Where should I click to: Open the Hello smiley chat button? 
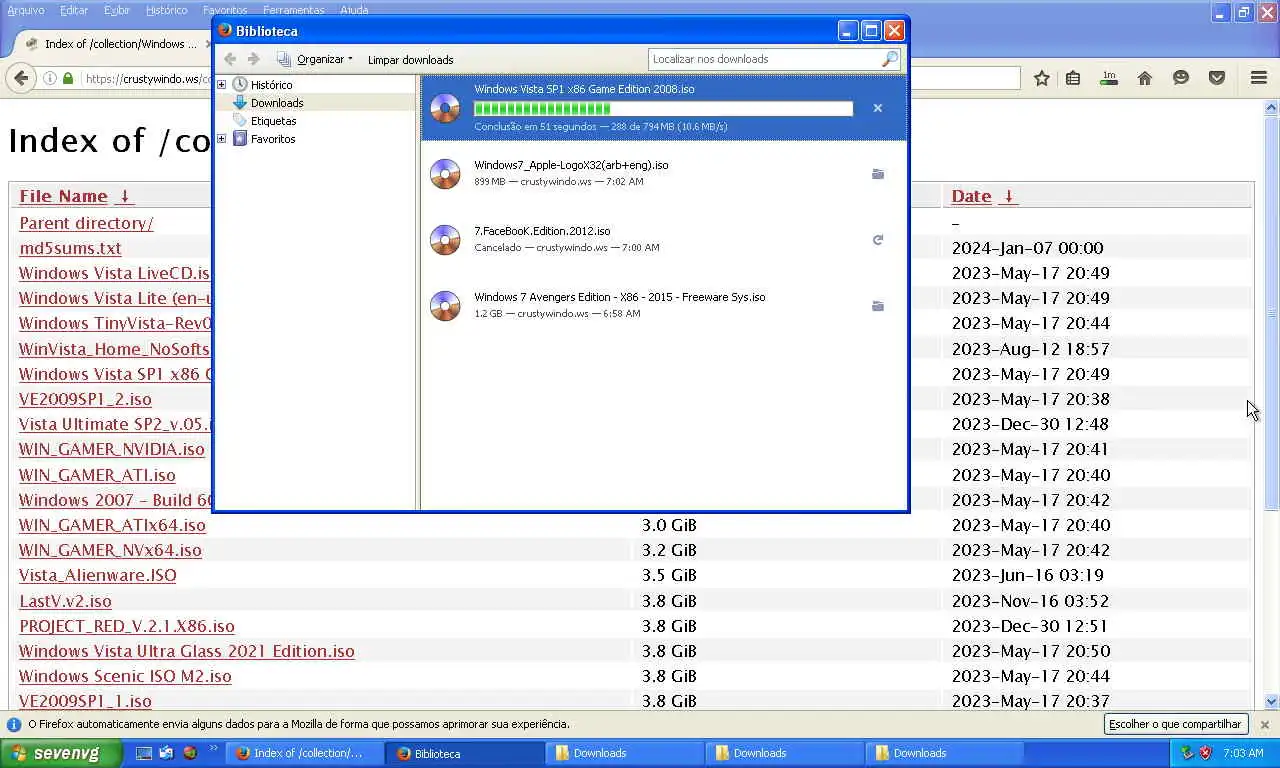click(1181, 78)
